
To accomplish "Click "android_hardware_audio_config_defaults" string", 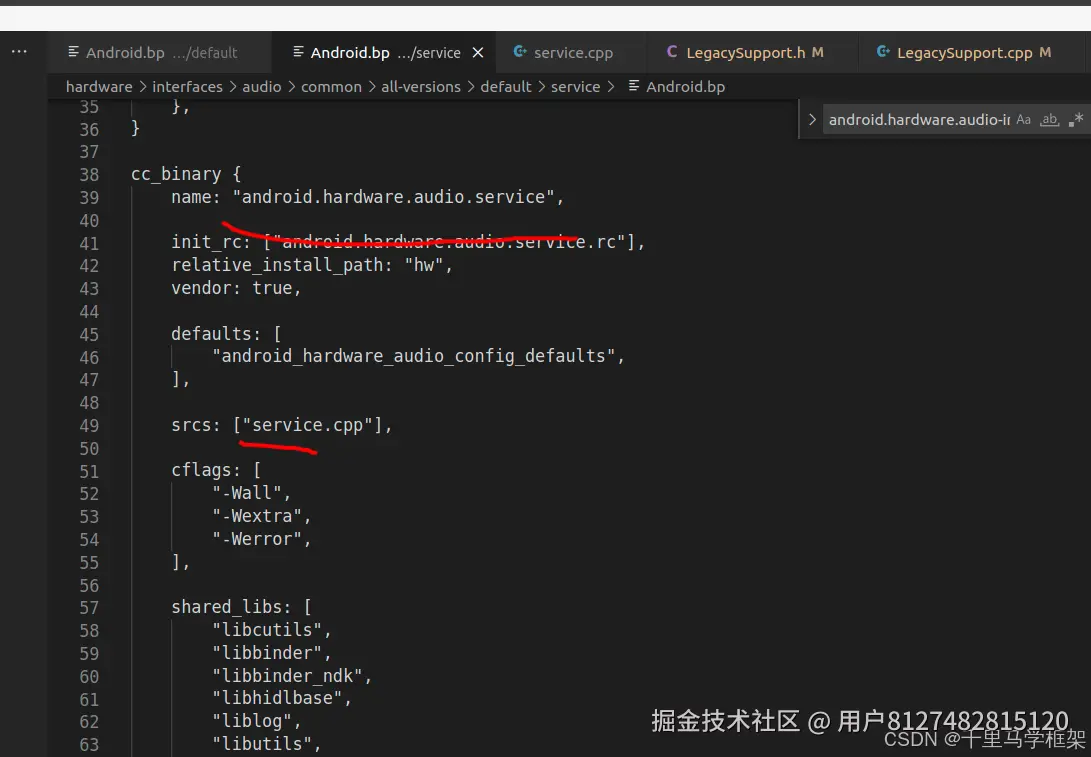I will [x=413, y=356].
